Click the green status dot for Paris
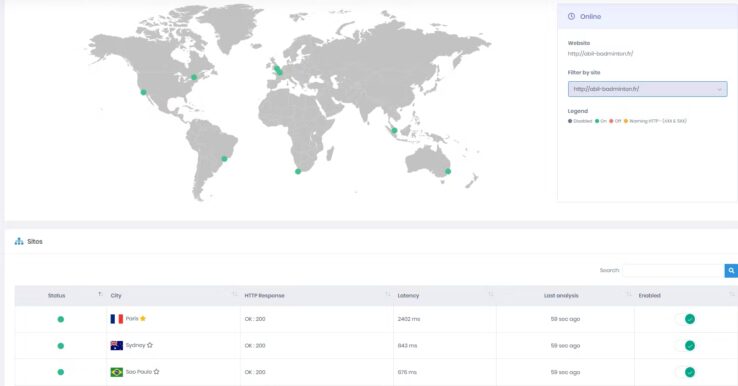 click(x=61, y=319)
